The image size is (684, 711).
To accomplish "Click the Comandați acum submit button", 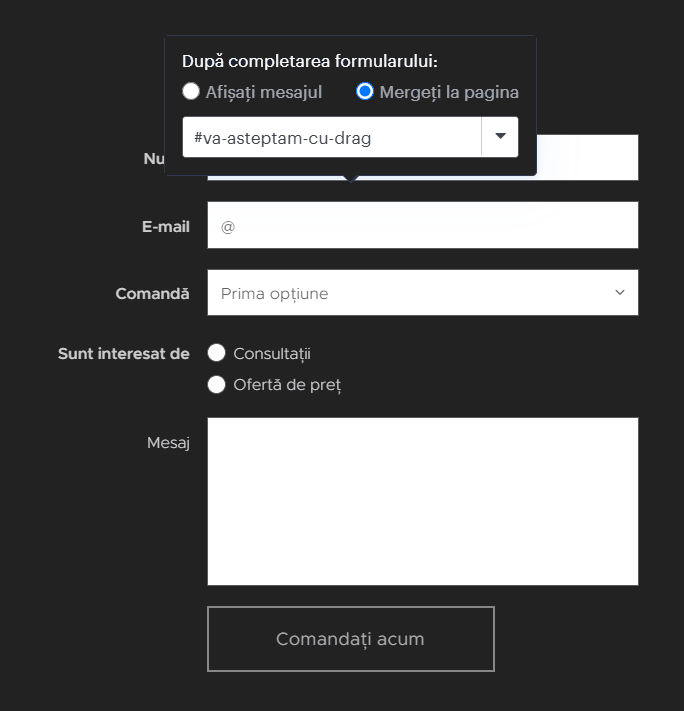I will pos(351,639).
